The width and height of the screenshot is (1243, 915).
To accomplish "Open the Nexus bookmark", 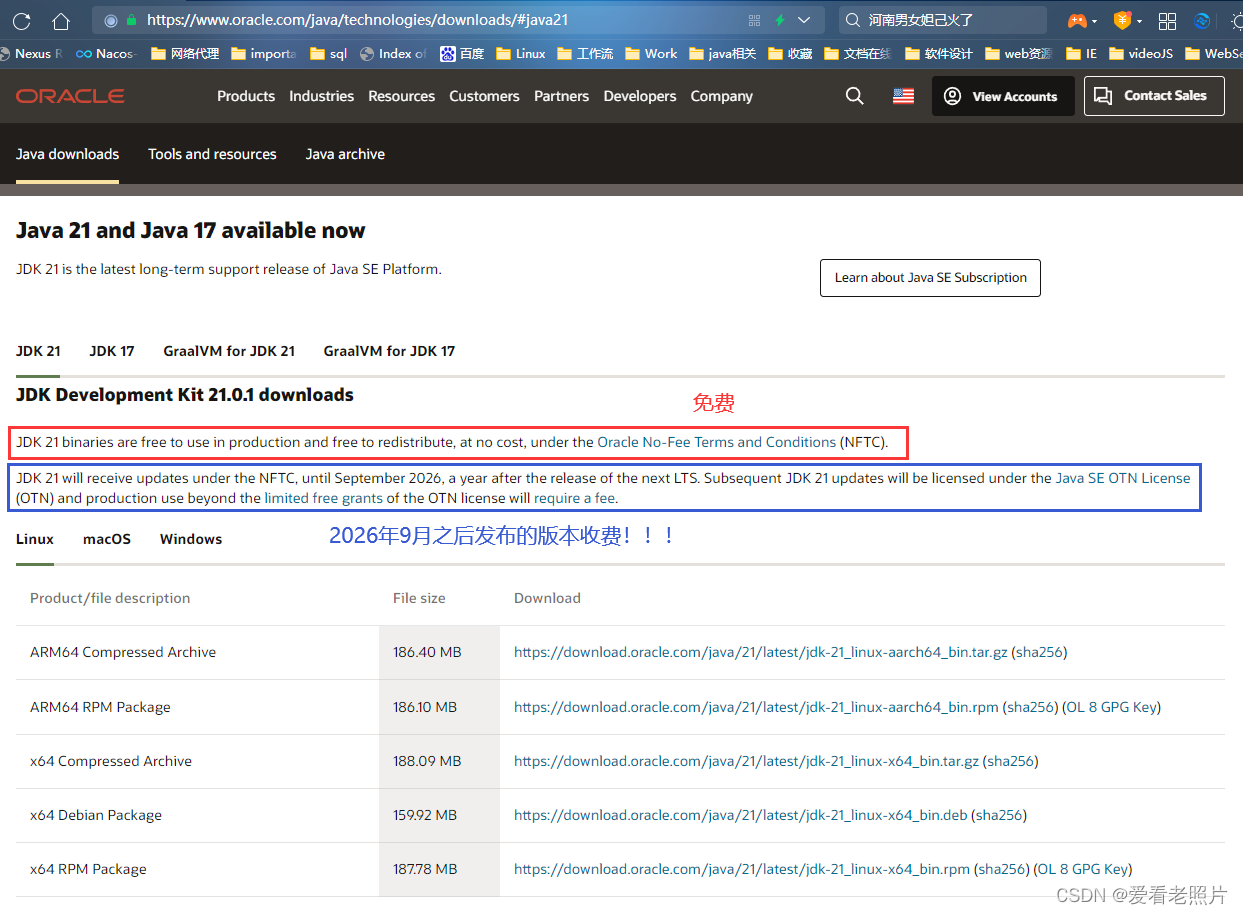I will coord(31,54).
